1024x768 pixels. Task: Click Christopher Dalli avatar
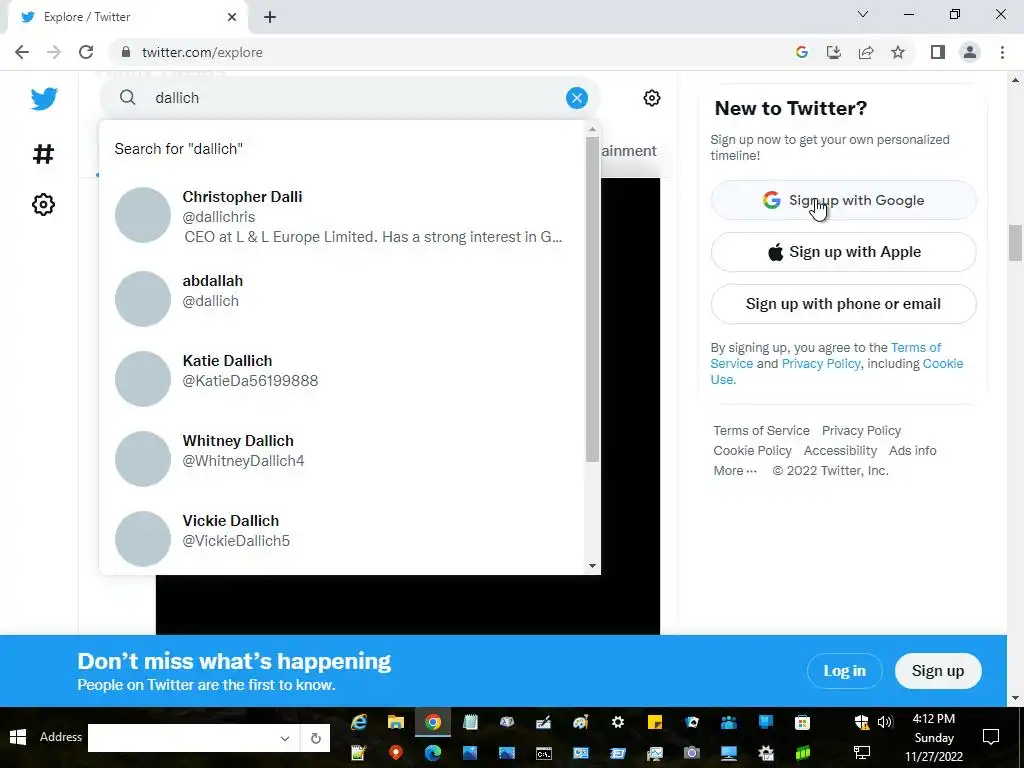pyautogui.click(x=142, y=215)
